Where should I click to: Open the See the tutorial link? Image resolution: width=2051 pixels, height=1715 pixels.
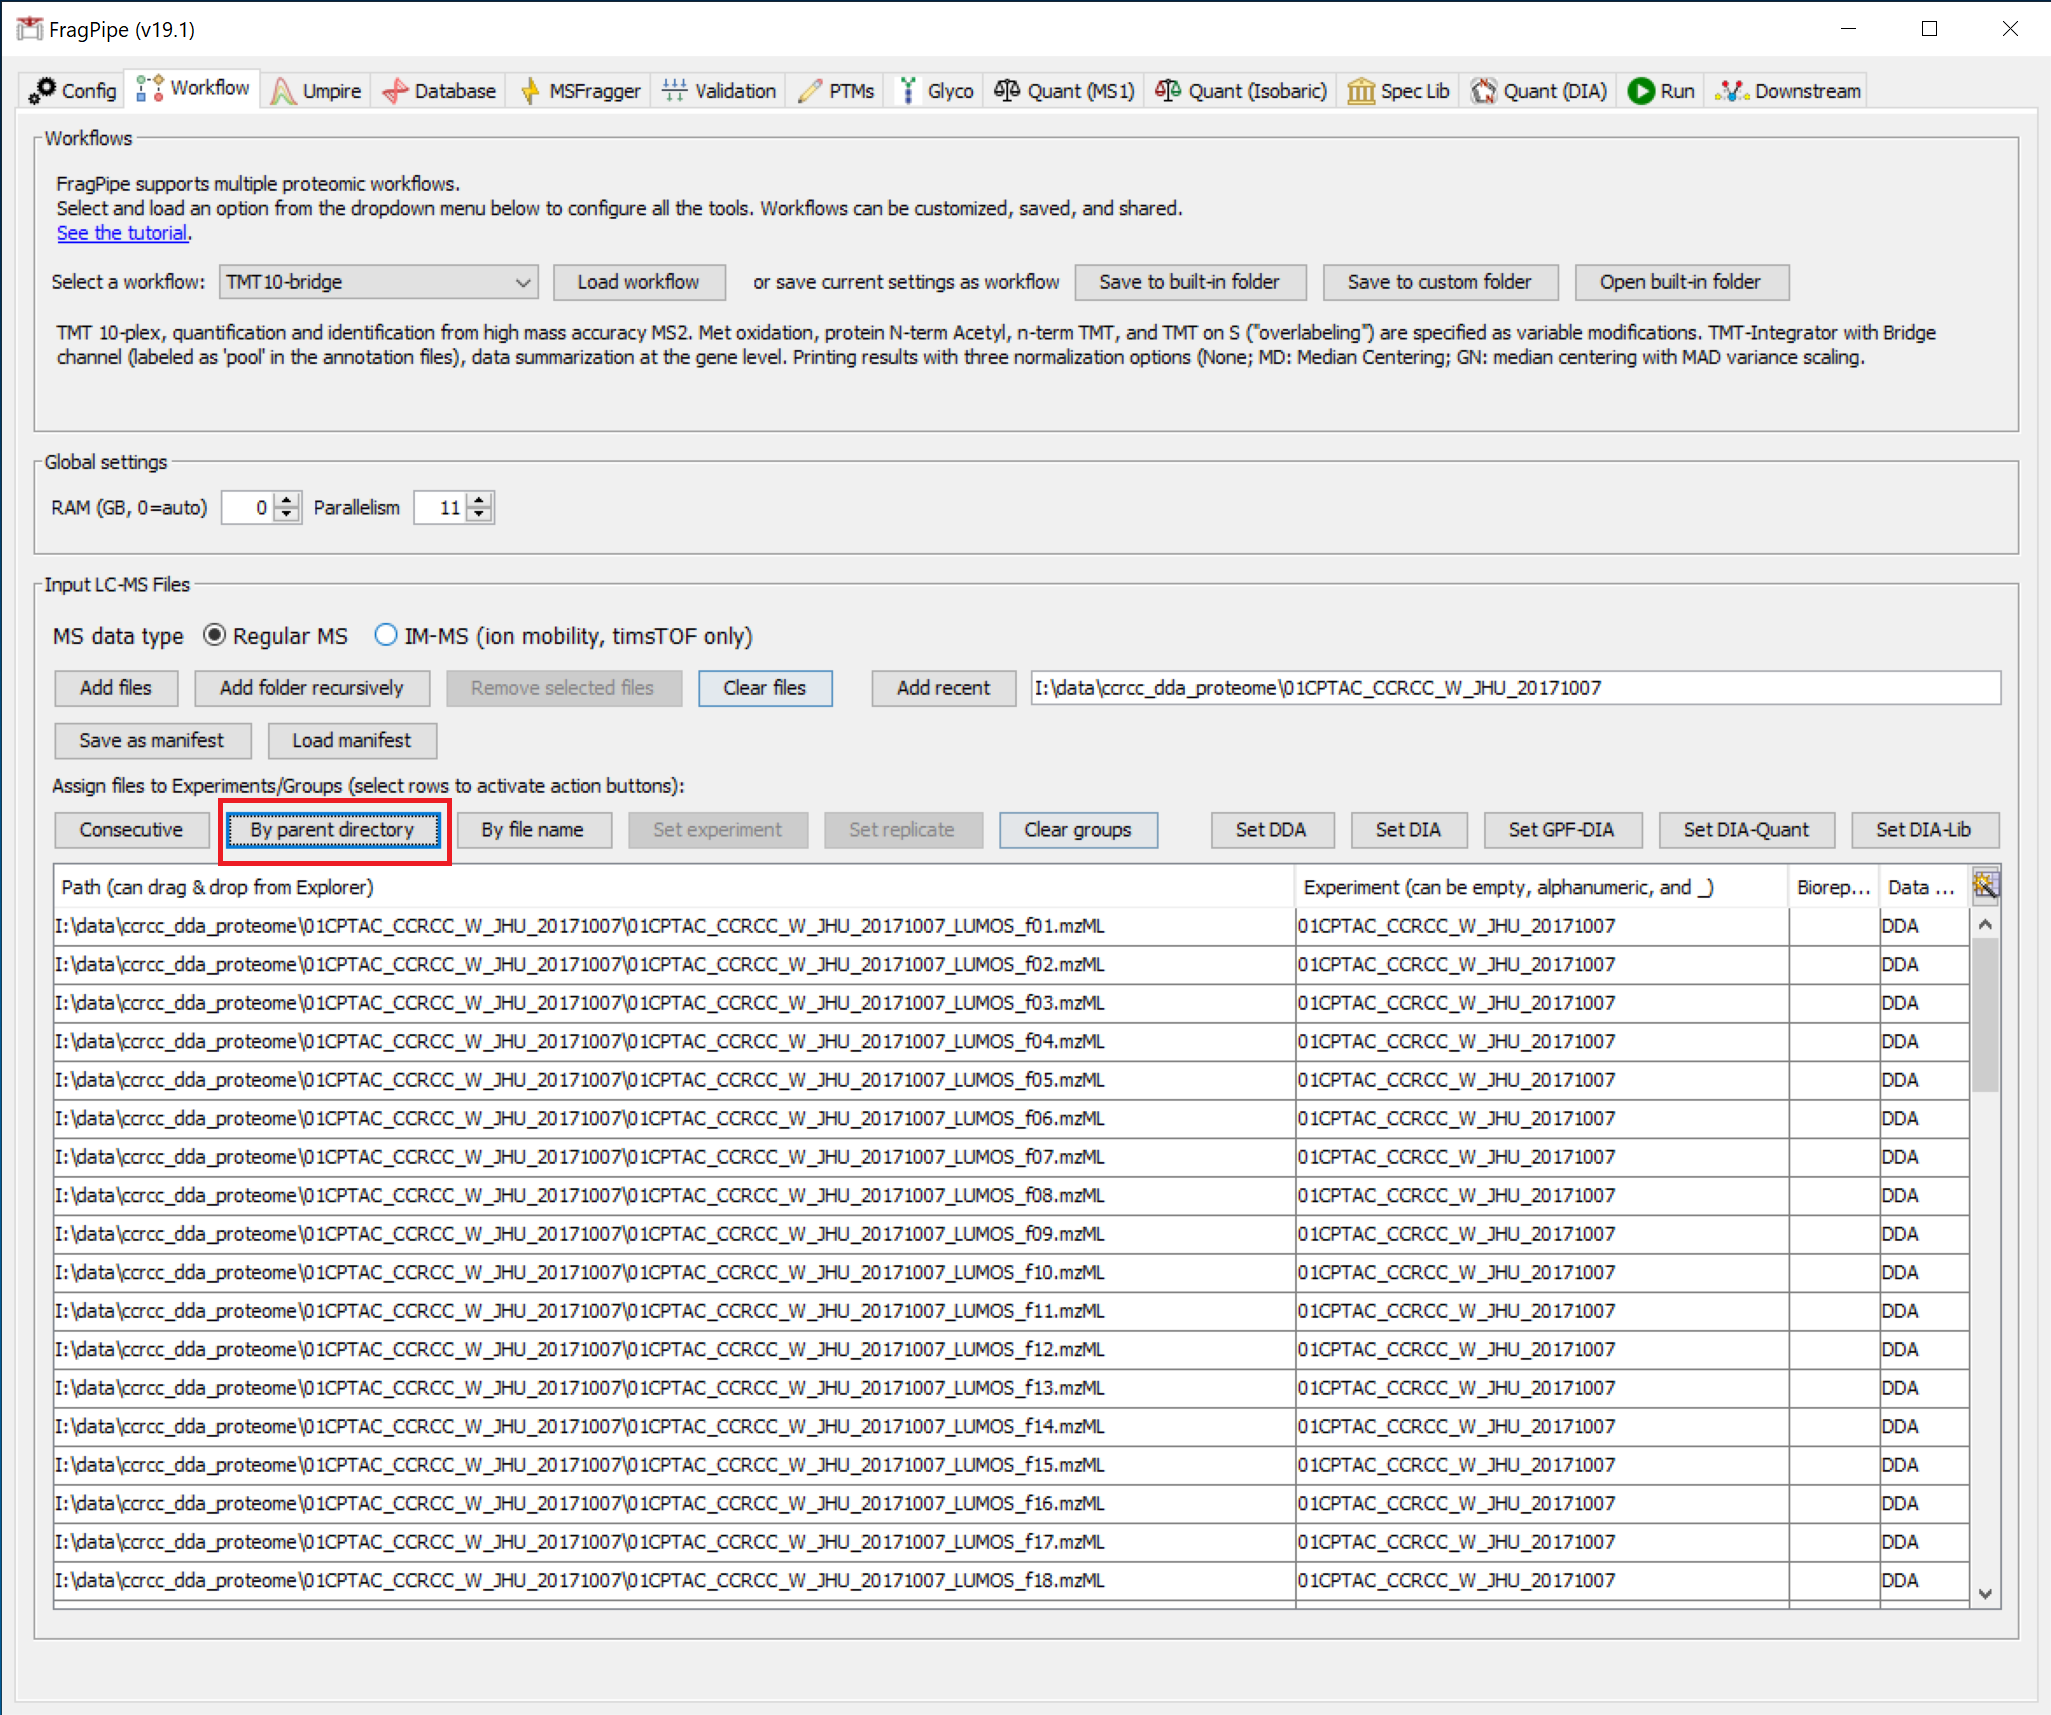pyautogui.click(x=122, y=233)
